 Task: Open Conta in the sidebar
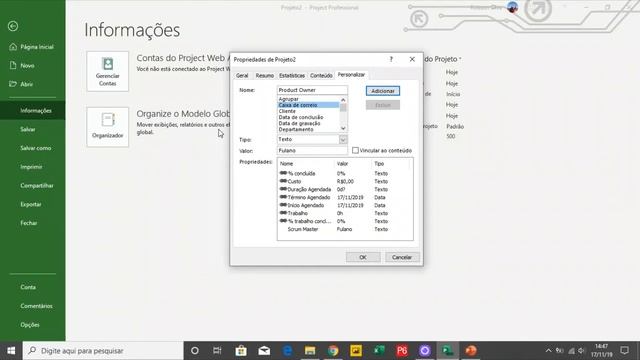tap(28, 287)
